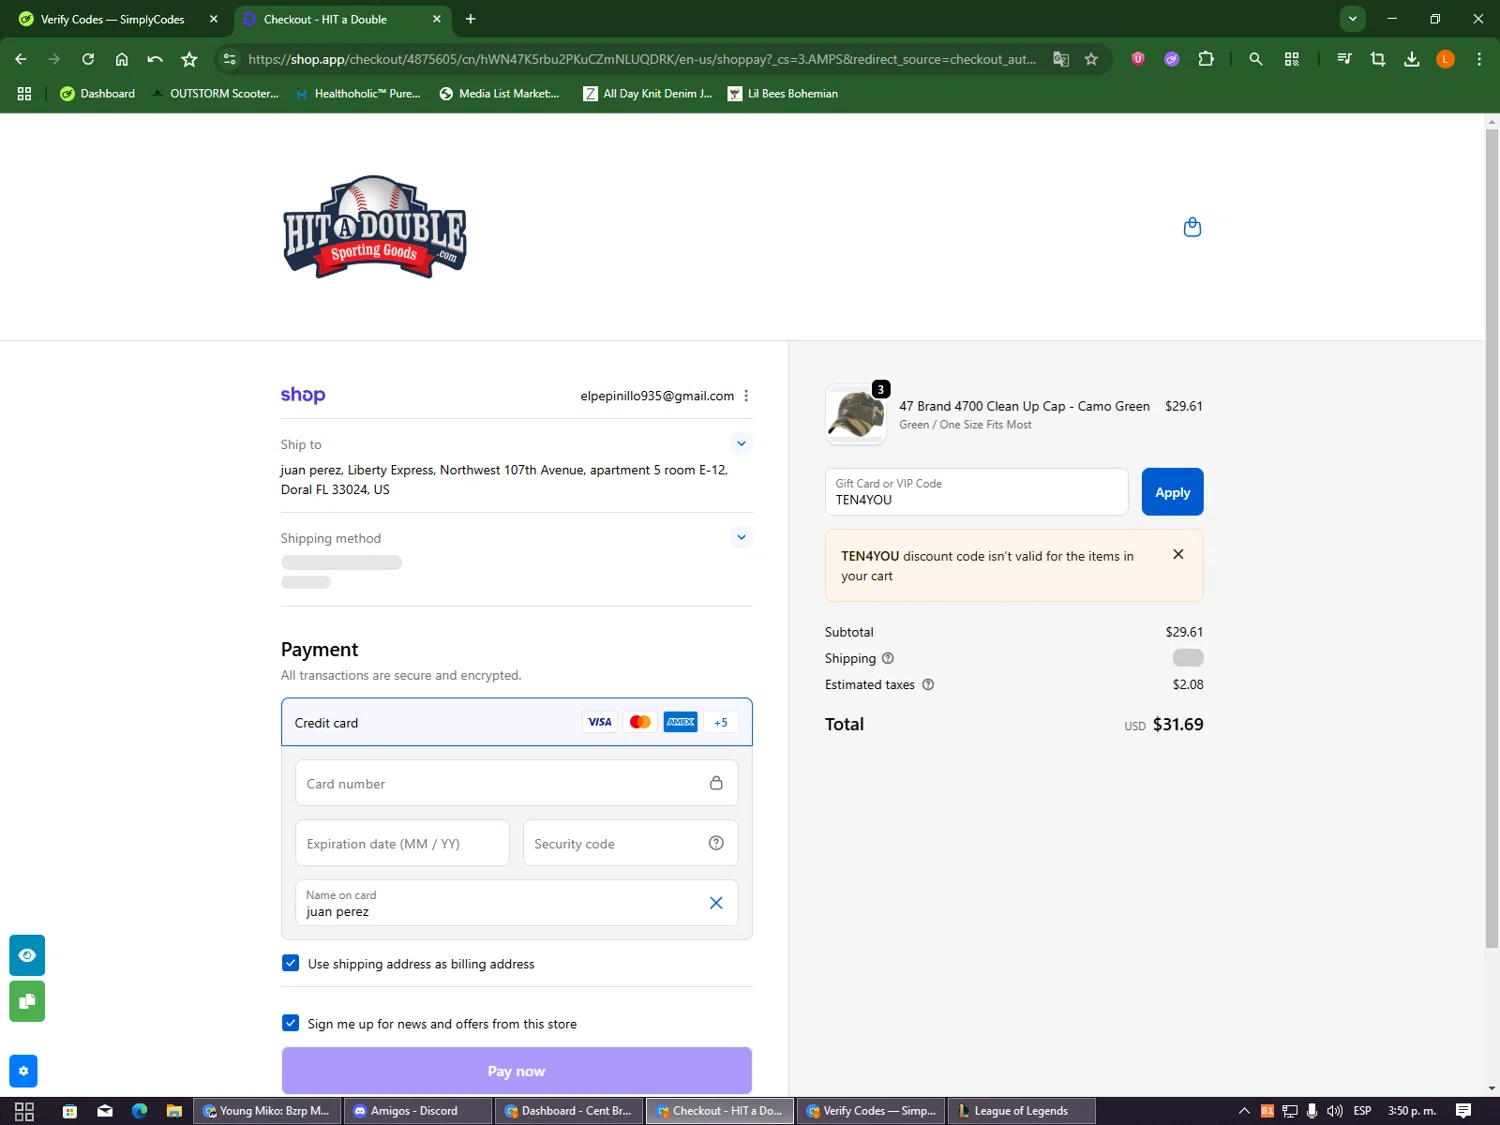Select the Mastercard logo
Screen dimensions: 1500x1125
tap(640, 722)
